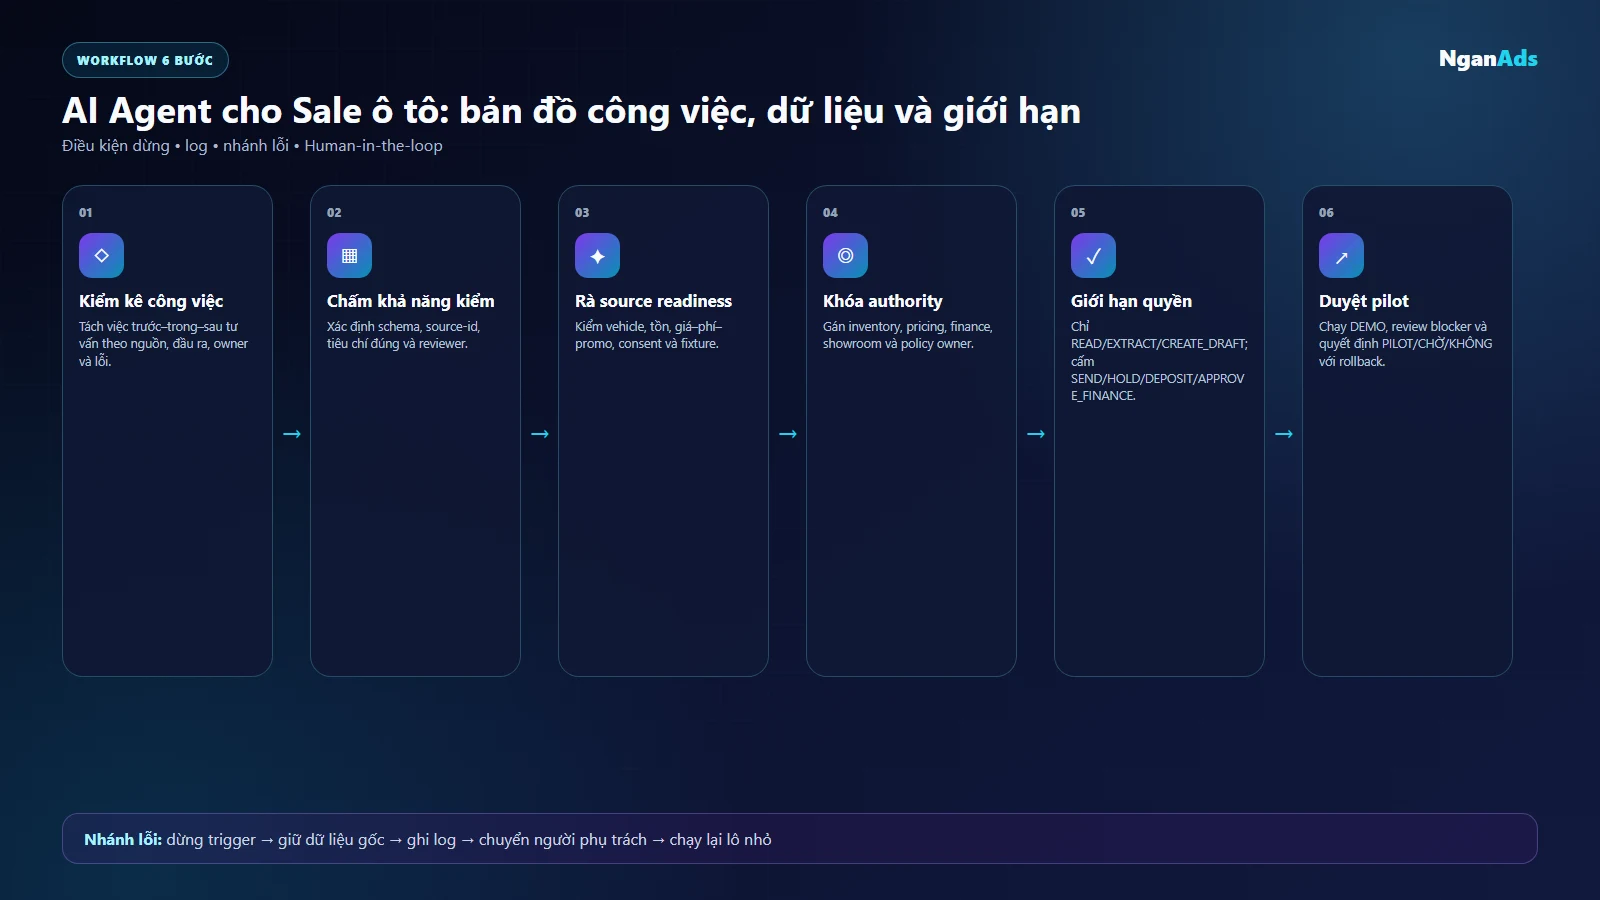Click the heading Rà source readiness
1600x900 pixels.
pyautogui.click(x=653, y=301)
